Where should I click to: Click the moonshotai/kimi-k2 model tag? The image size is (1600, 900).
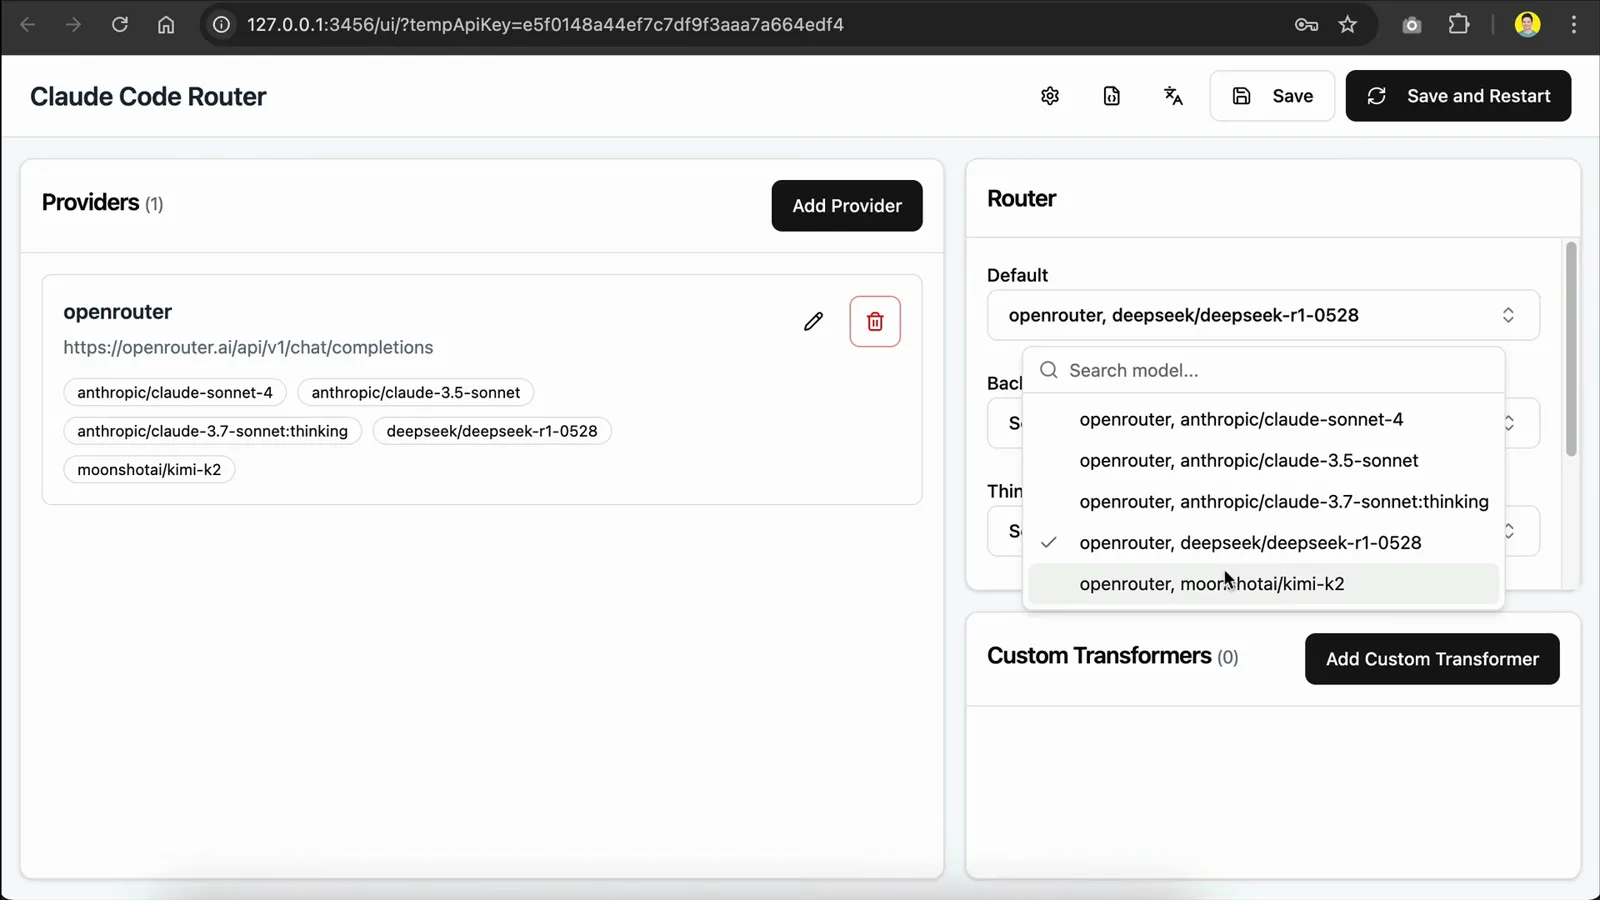coord(149,469)
